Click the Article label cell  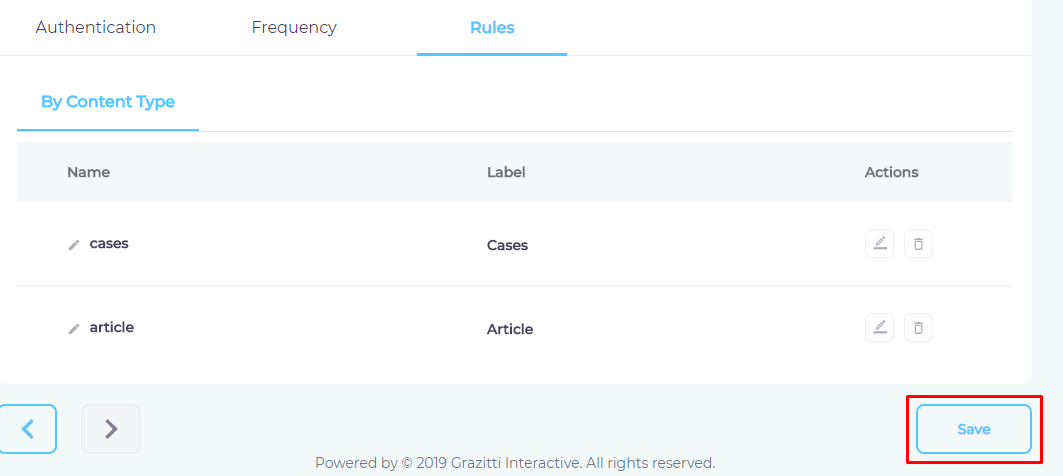[x=510, y=329]
